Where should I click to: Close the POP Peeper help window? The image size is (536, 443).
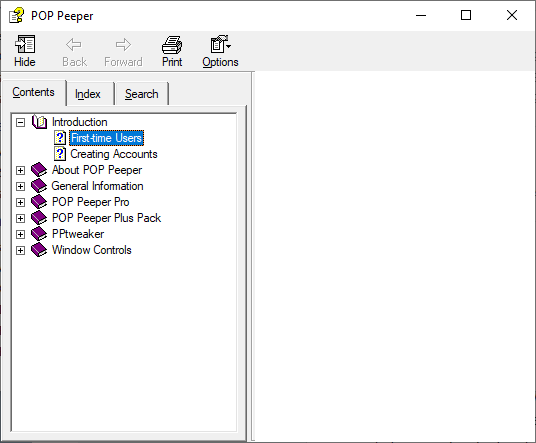point(512,15)
